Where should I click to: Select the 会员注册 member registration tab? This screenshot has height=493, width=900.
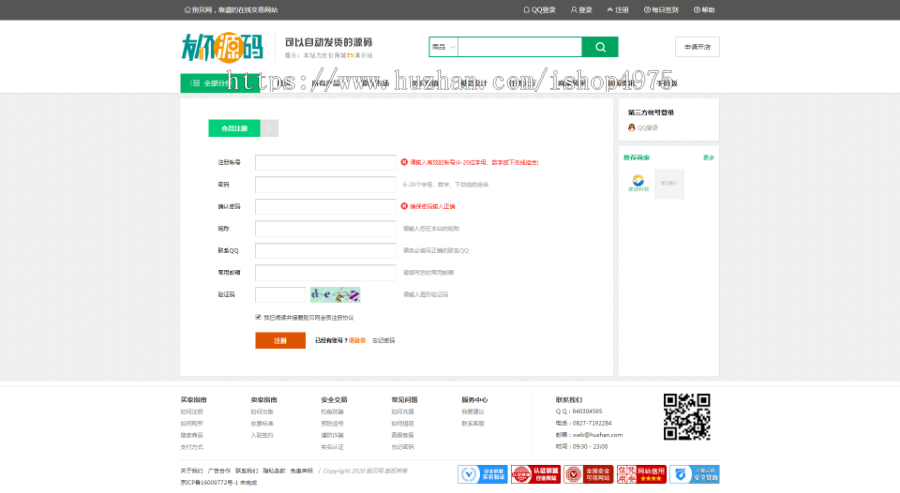click(x=234, y=128)
